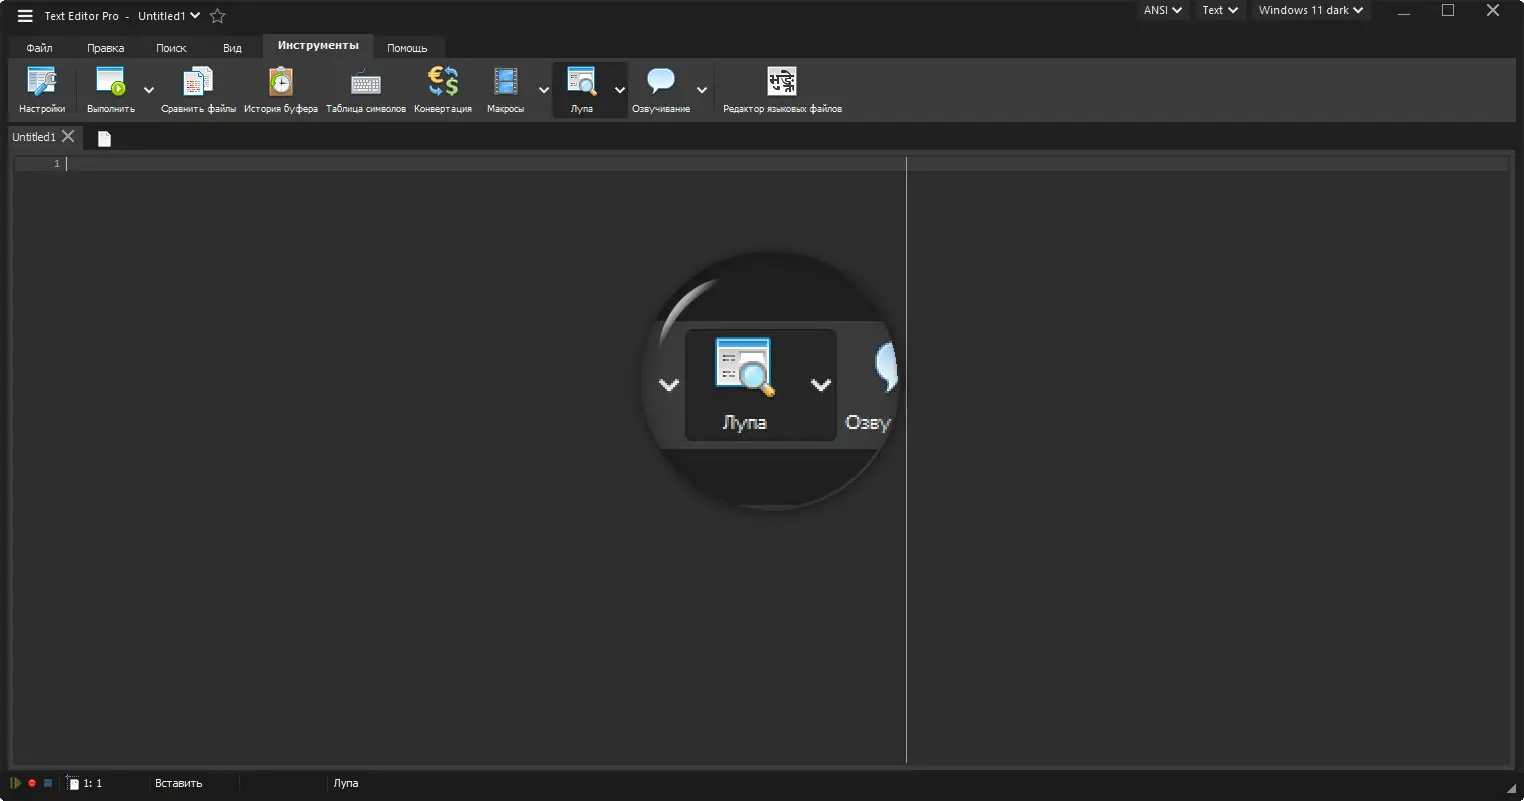Click the red macro record icon in status bar
The image size is (1524, 801).
pyautogui.click(x=32, y=783)
